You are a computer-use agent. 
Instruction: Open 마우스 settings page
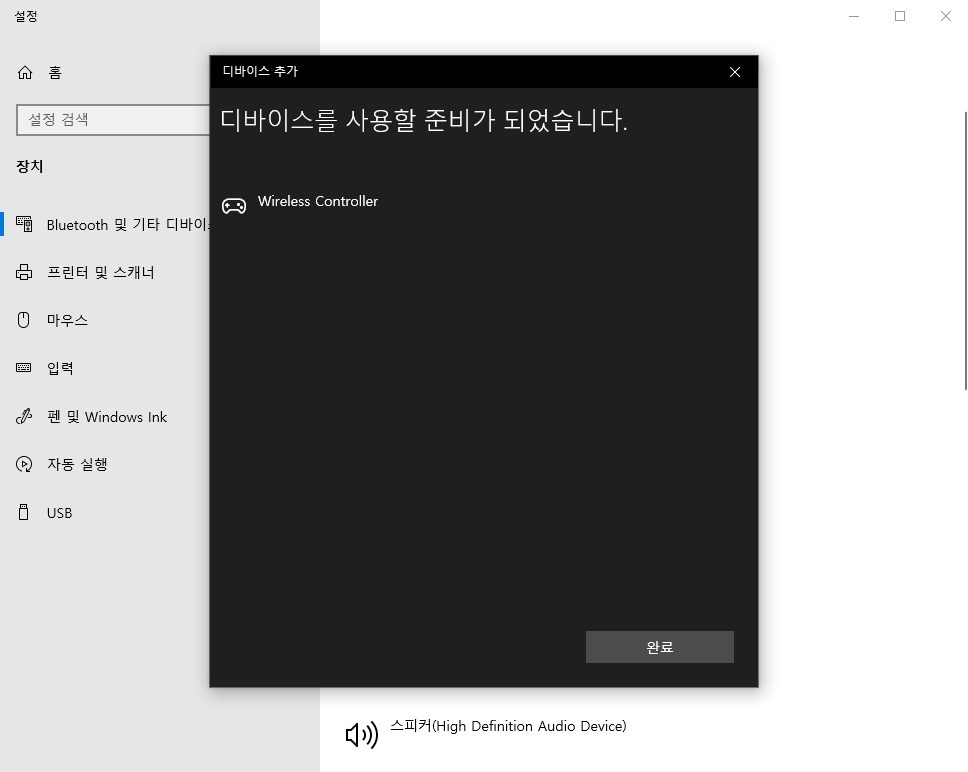point(67,320)
